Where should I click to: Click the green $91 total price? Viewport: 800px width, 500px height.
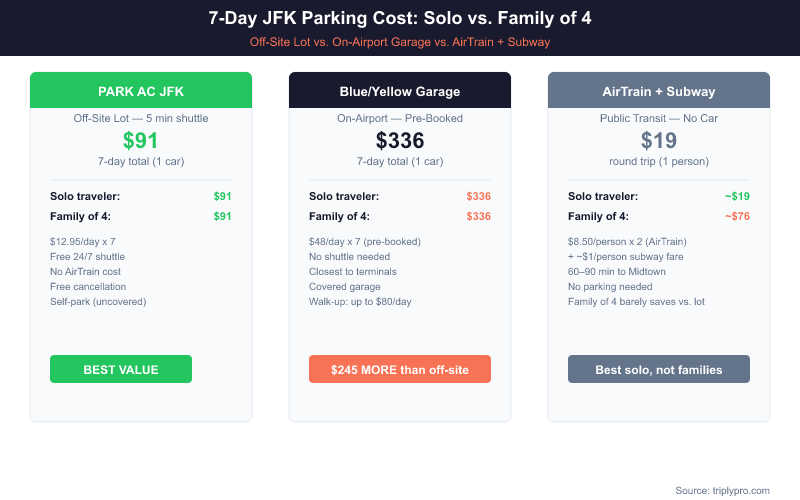[x=140, y=141]
